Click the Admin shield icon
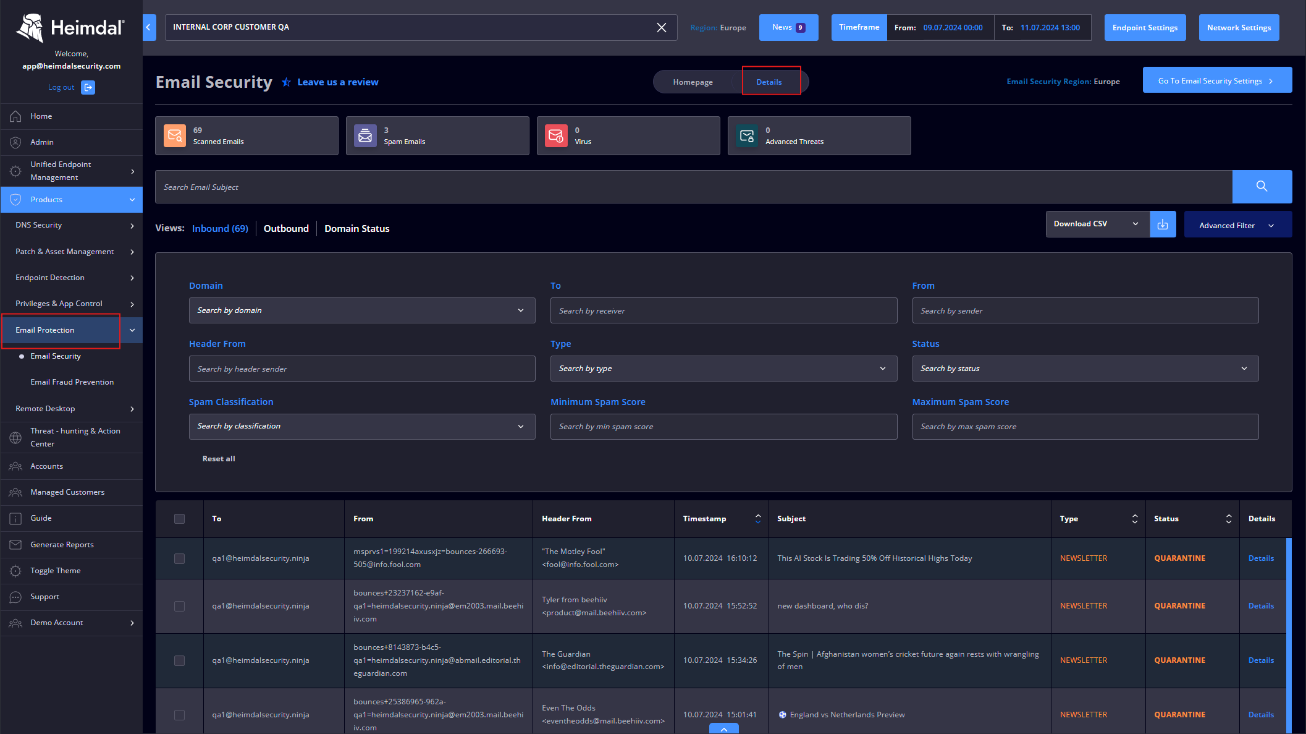The width and height of the screenshot is (1306, 734). click(15, 142)
